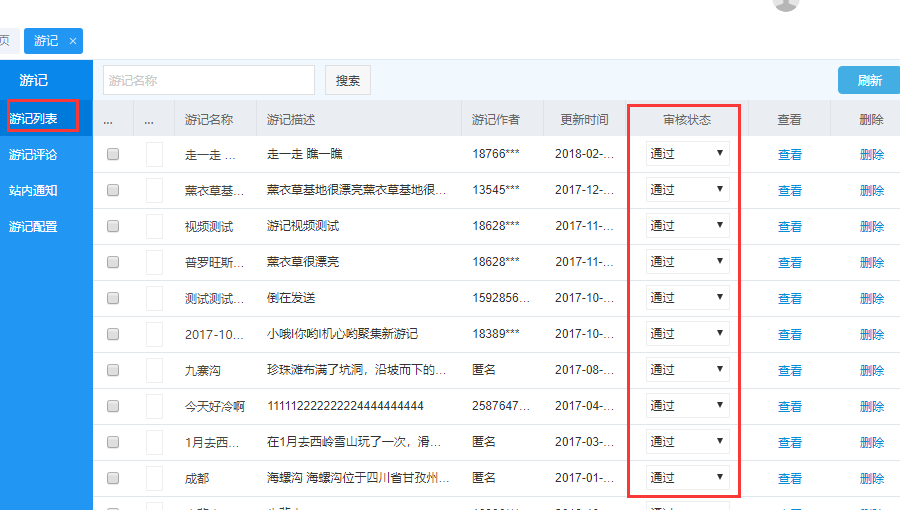This screenshot has height=510, width=900.
Task: Expand review status dropdown for 普罗旺斯 row
Action: click(x=687, y=262)
